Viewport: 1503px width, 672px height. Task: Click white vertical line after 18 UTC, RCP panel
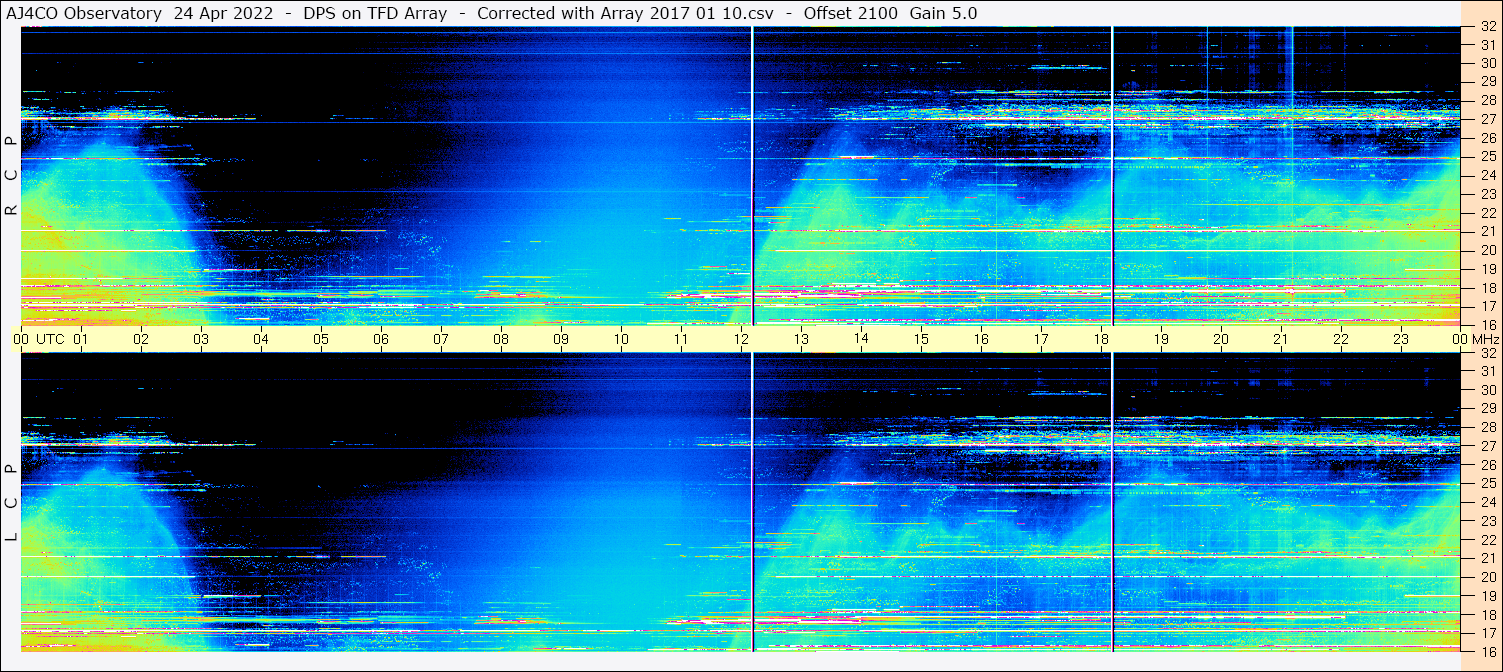click(1112, 175)
